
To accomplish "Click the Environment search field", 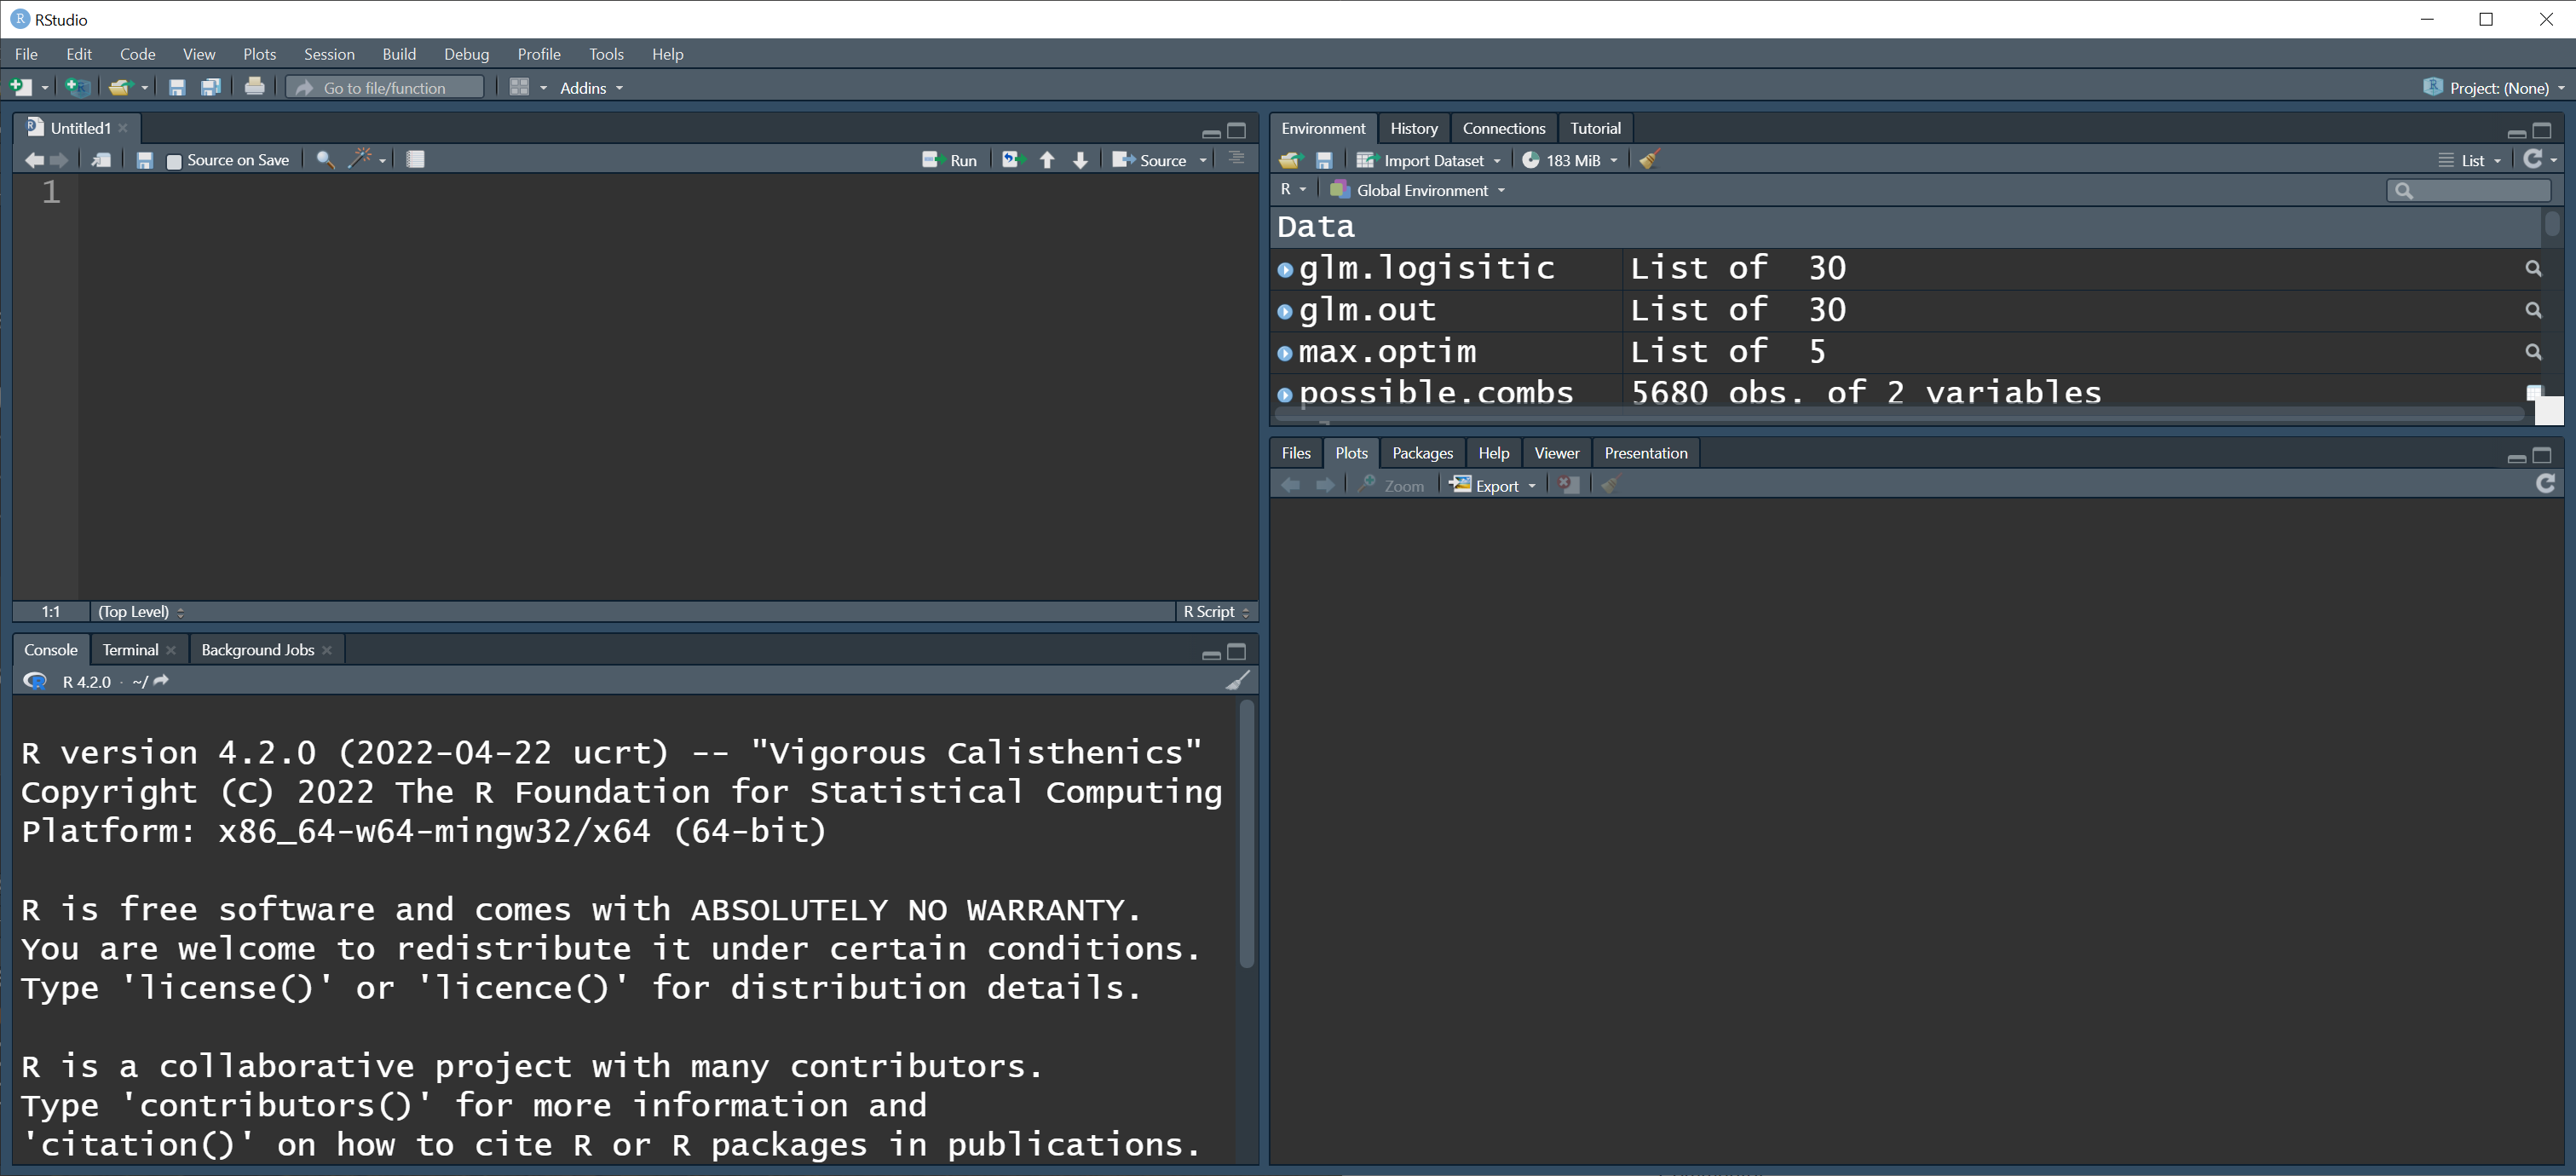I will (2476, 190).
